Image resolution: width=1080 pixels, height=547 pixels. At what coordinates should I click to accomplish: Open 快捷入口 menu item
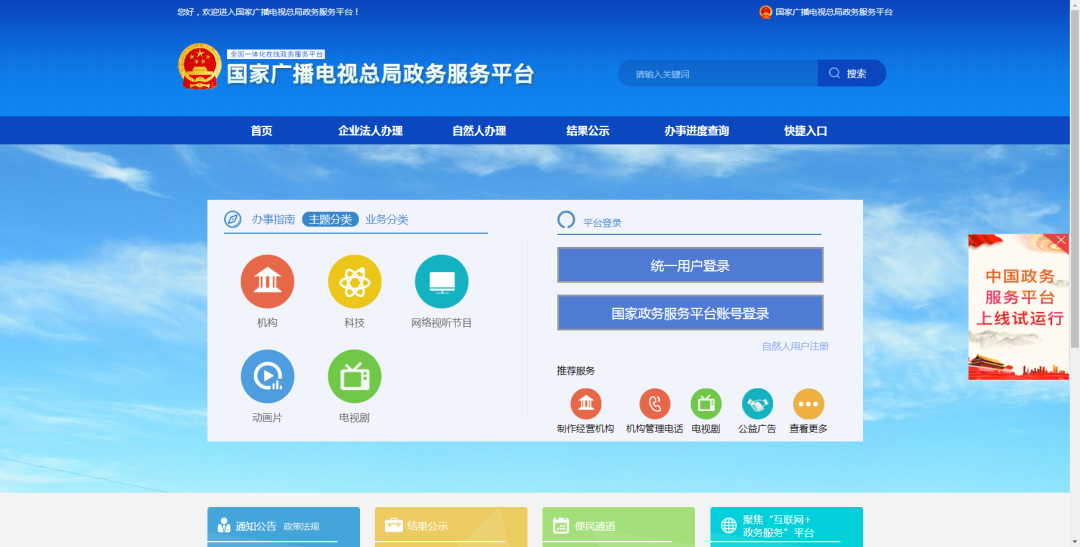pos(805,131)
